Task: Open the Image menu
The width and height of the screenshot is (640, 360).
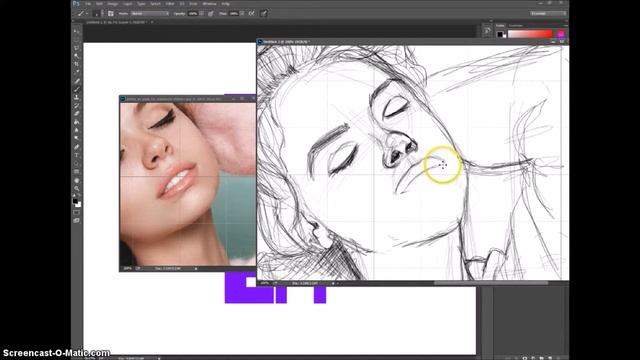Action: point(113,4)
